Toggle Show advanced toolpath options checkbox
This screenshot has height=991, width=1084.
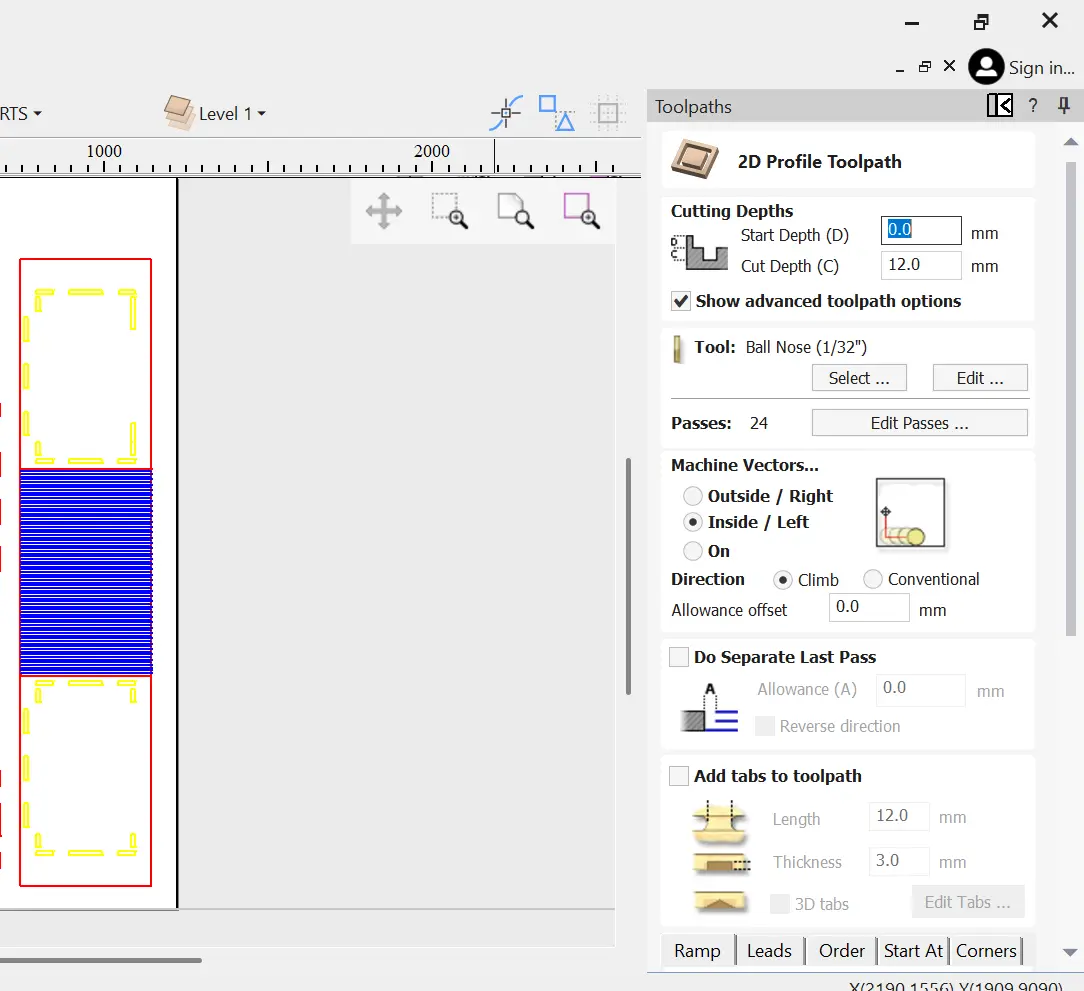pyautogui.click(x=681, y=301)
